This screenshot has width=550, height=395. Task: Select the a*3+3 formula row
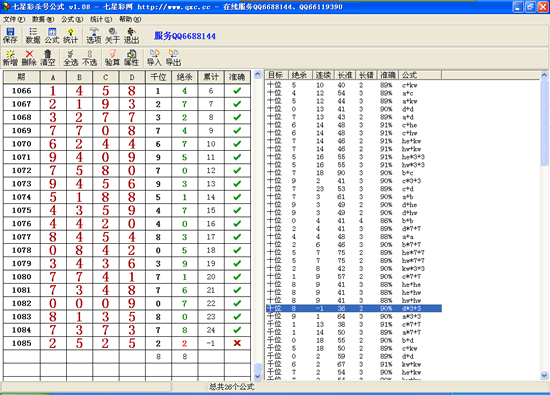coord(354,316)
